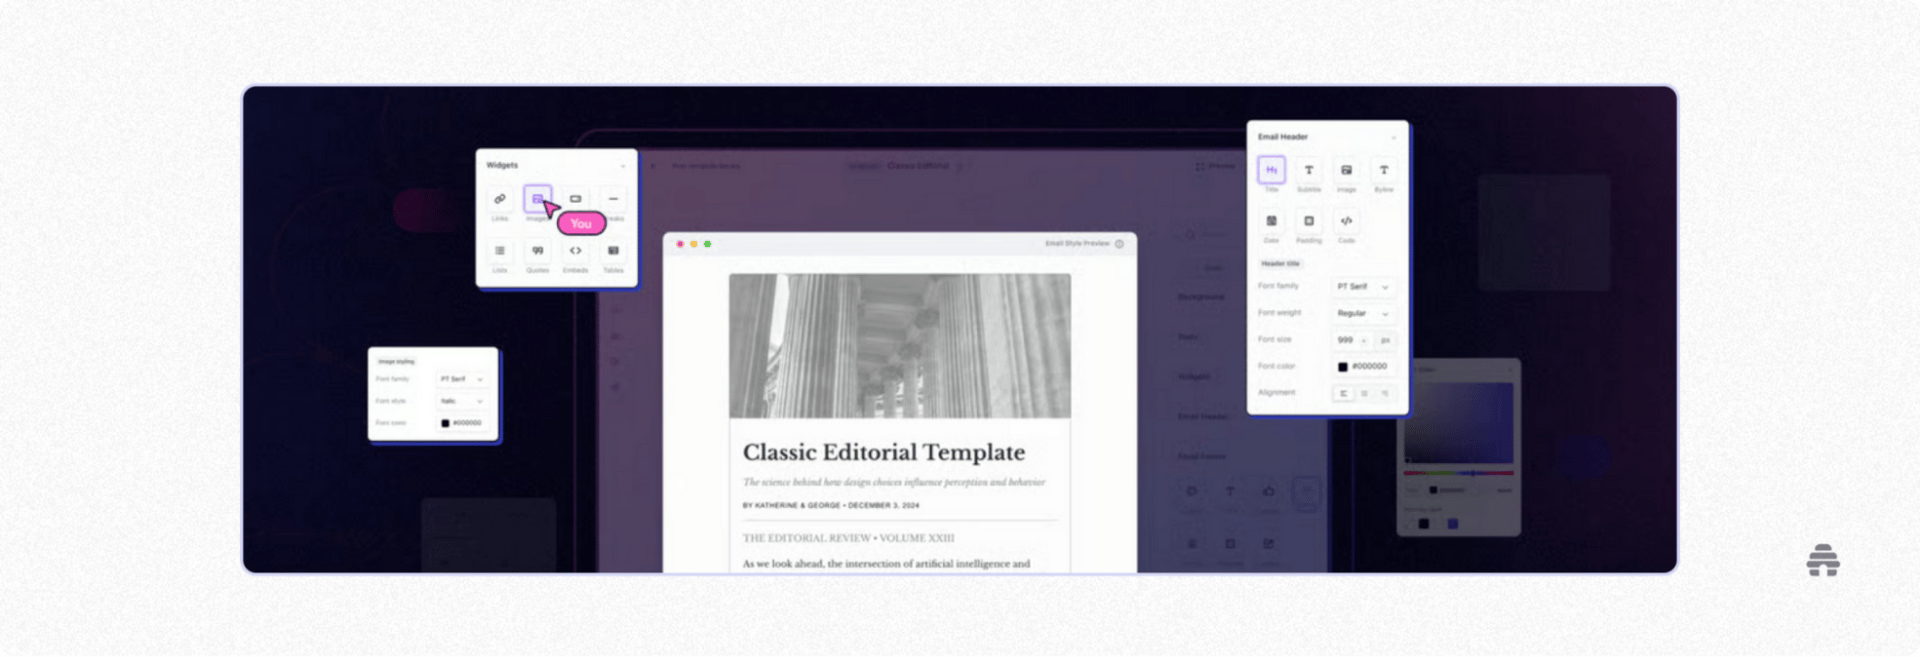Open the Header title font color swatch
The width and height of the screenshot is (1920, 657).
[x=1342, y=367]
